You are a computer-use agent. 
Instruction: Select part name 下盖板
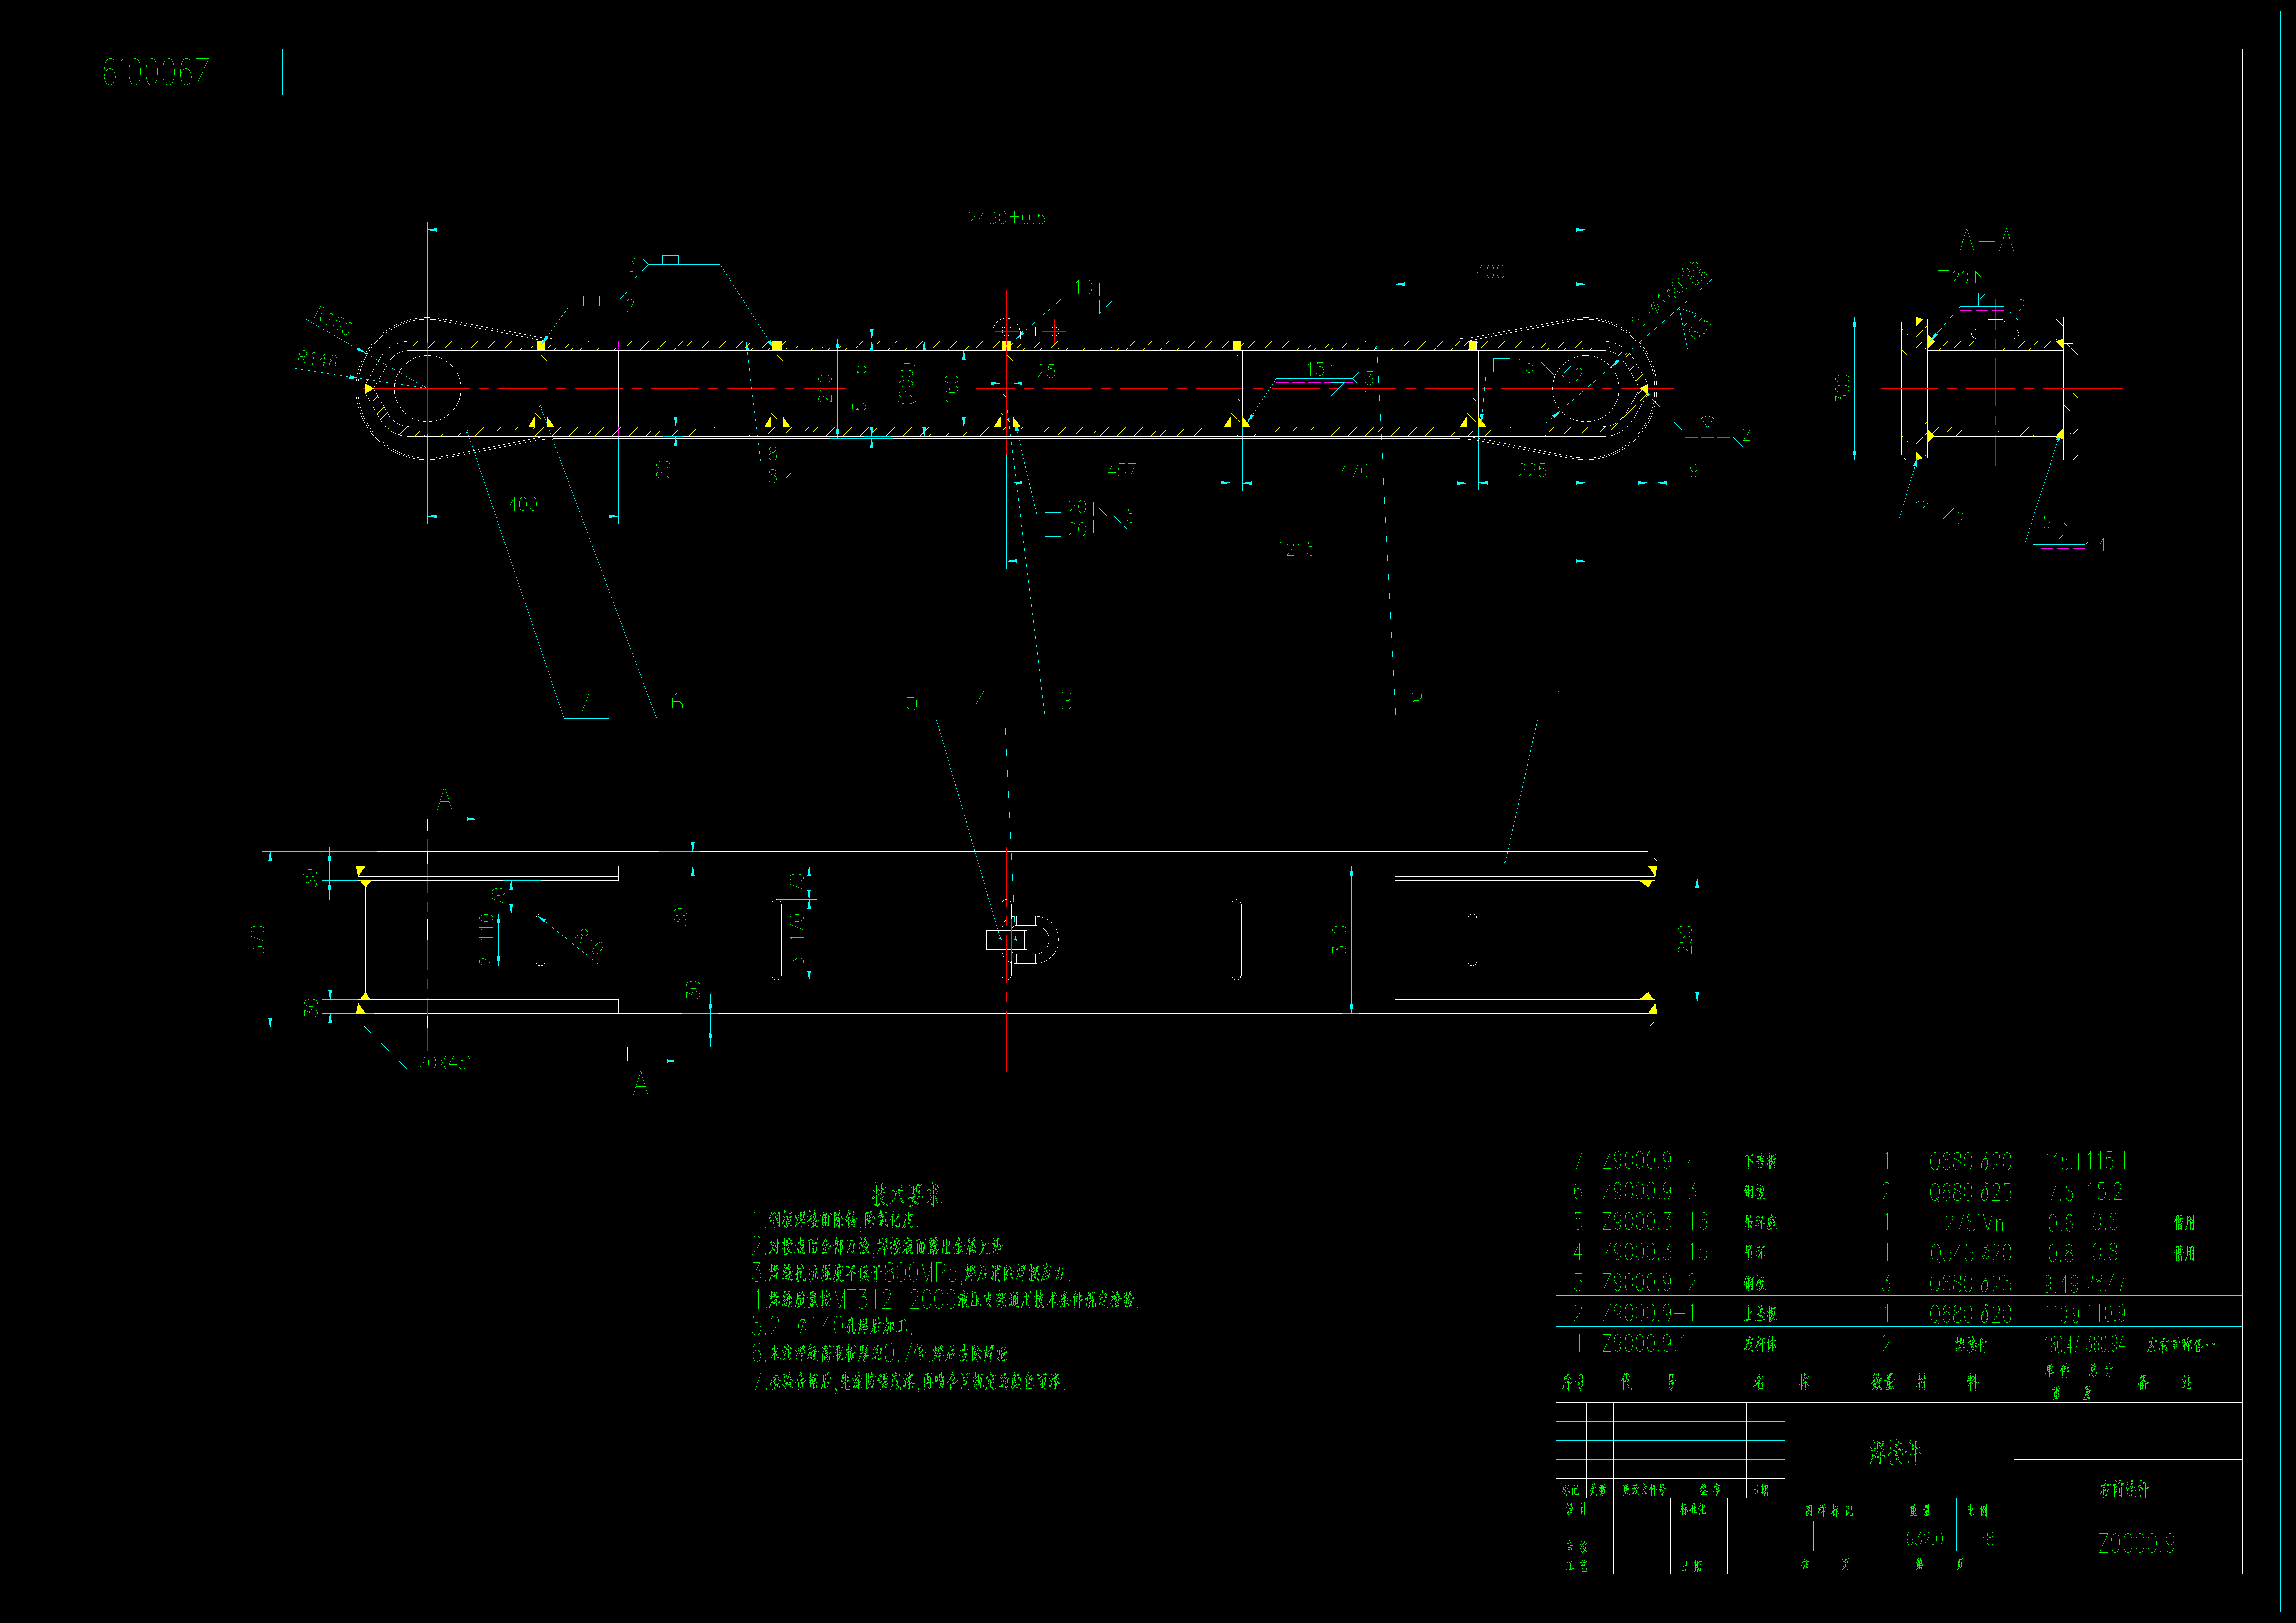(1760, 1162)
